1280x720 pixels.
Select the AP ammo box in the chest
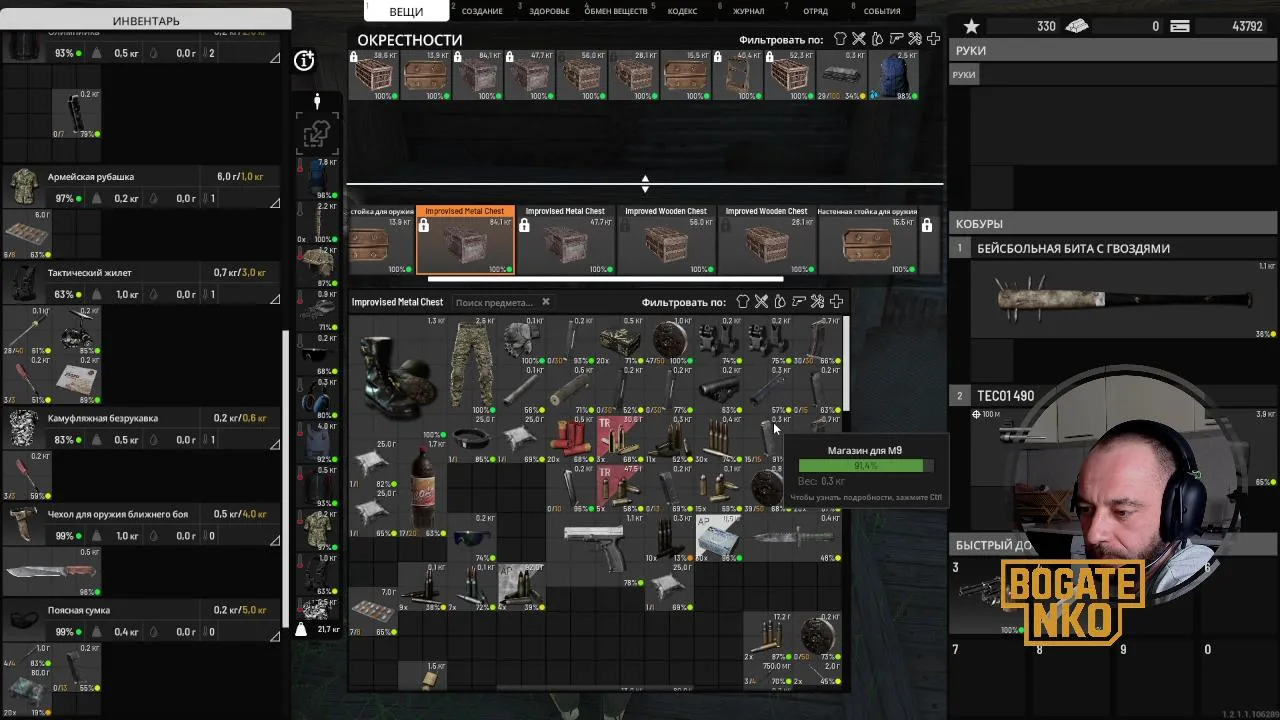tap(718, 540)
